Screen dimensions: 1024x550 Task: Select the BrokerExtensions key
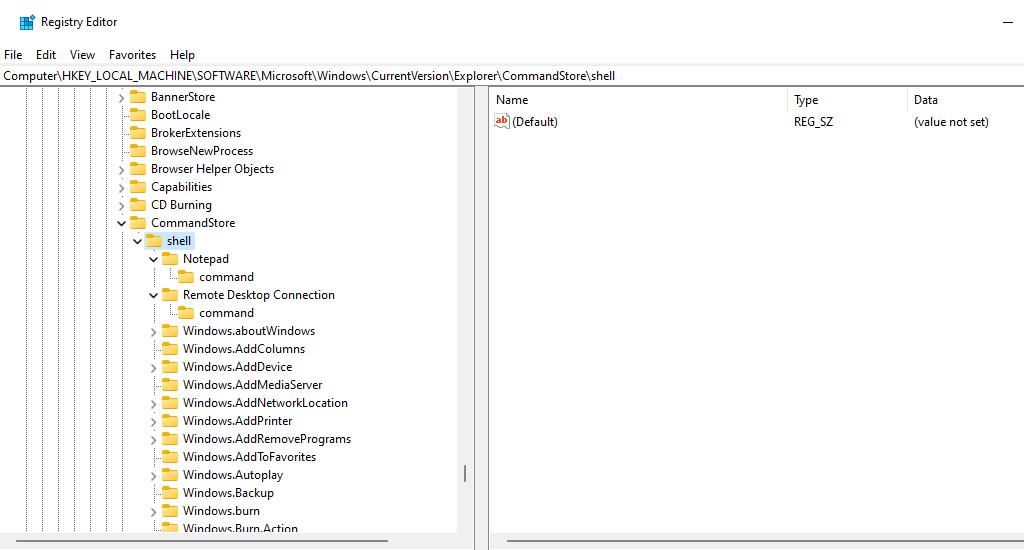(196, 133)
